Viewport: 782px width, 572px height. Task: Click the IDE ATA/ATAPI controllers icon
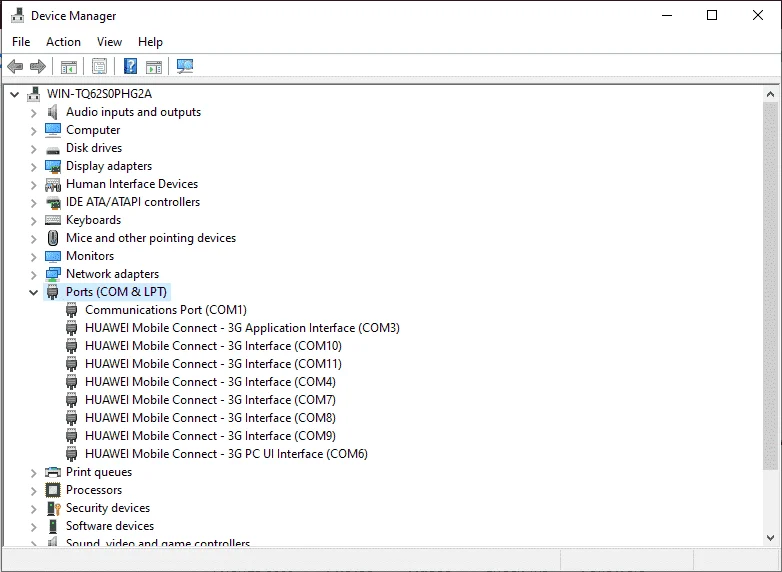[53, 202]
